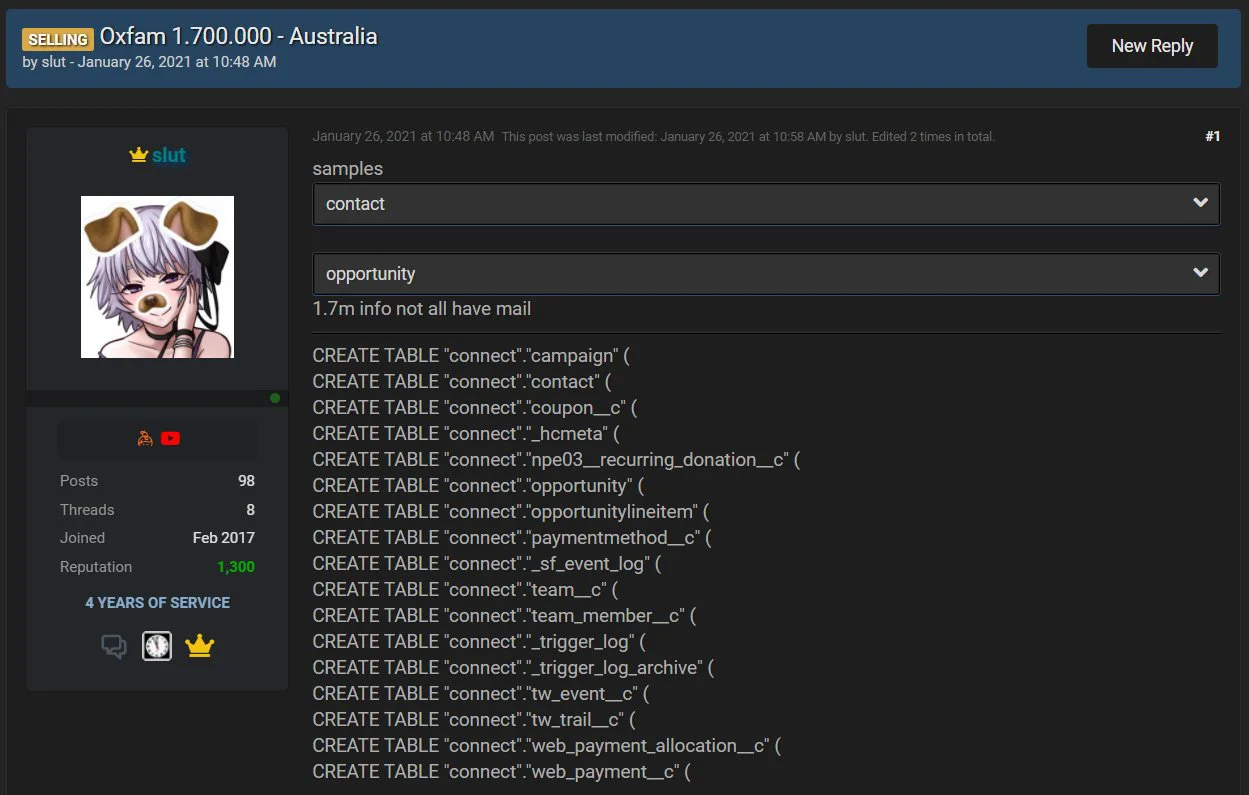Screen dimensions: 1249x795
Task: Click the _sf_event_log table line
Action: click(x=487, y=563)
